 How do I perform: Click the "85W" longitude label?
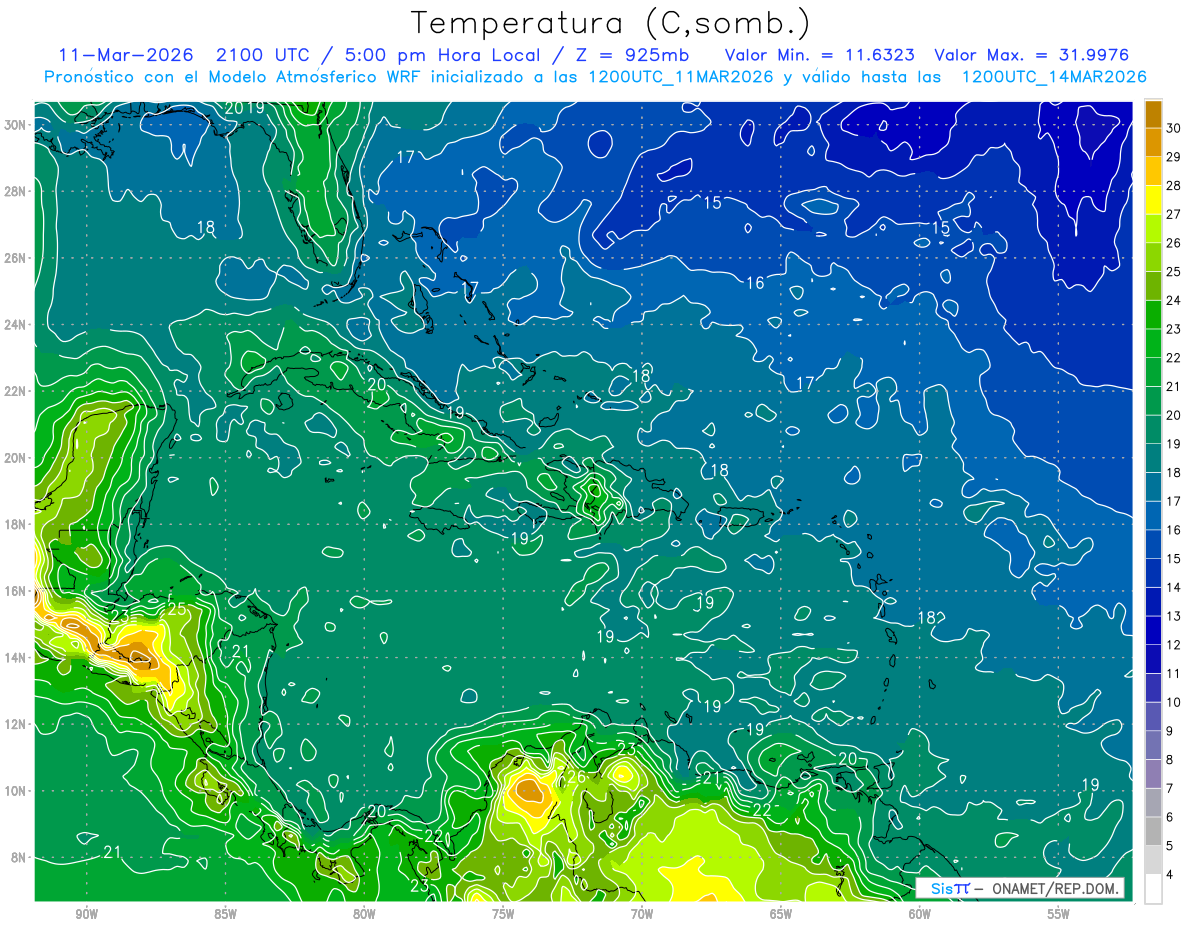click(225, 914)
